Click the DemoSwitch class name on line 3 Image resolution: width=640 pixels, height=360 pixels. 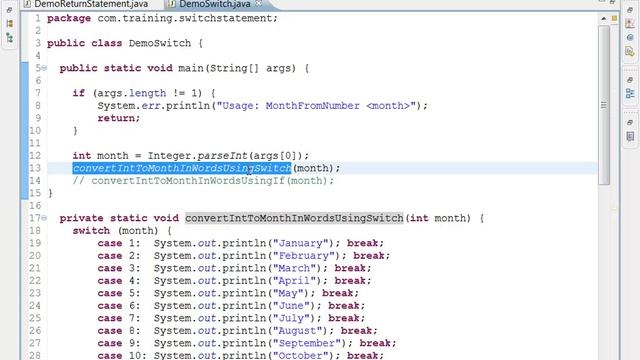160,43
